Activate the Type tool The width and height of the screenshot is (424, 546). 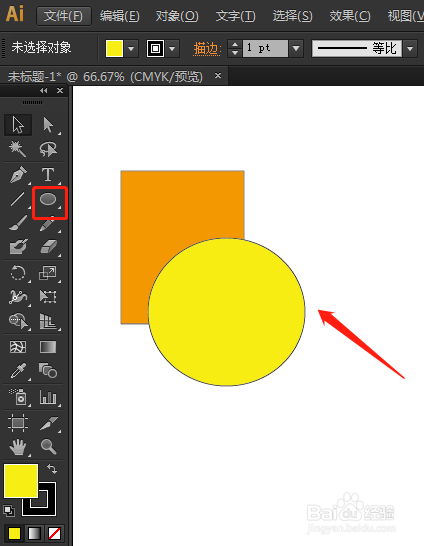pos(48,174)
